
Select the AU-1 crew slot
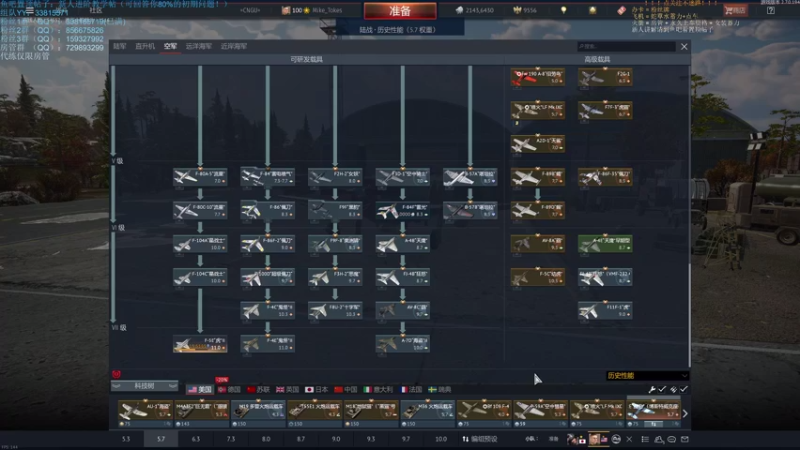[x=145, y=413]
